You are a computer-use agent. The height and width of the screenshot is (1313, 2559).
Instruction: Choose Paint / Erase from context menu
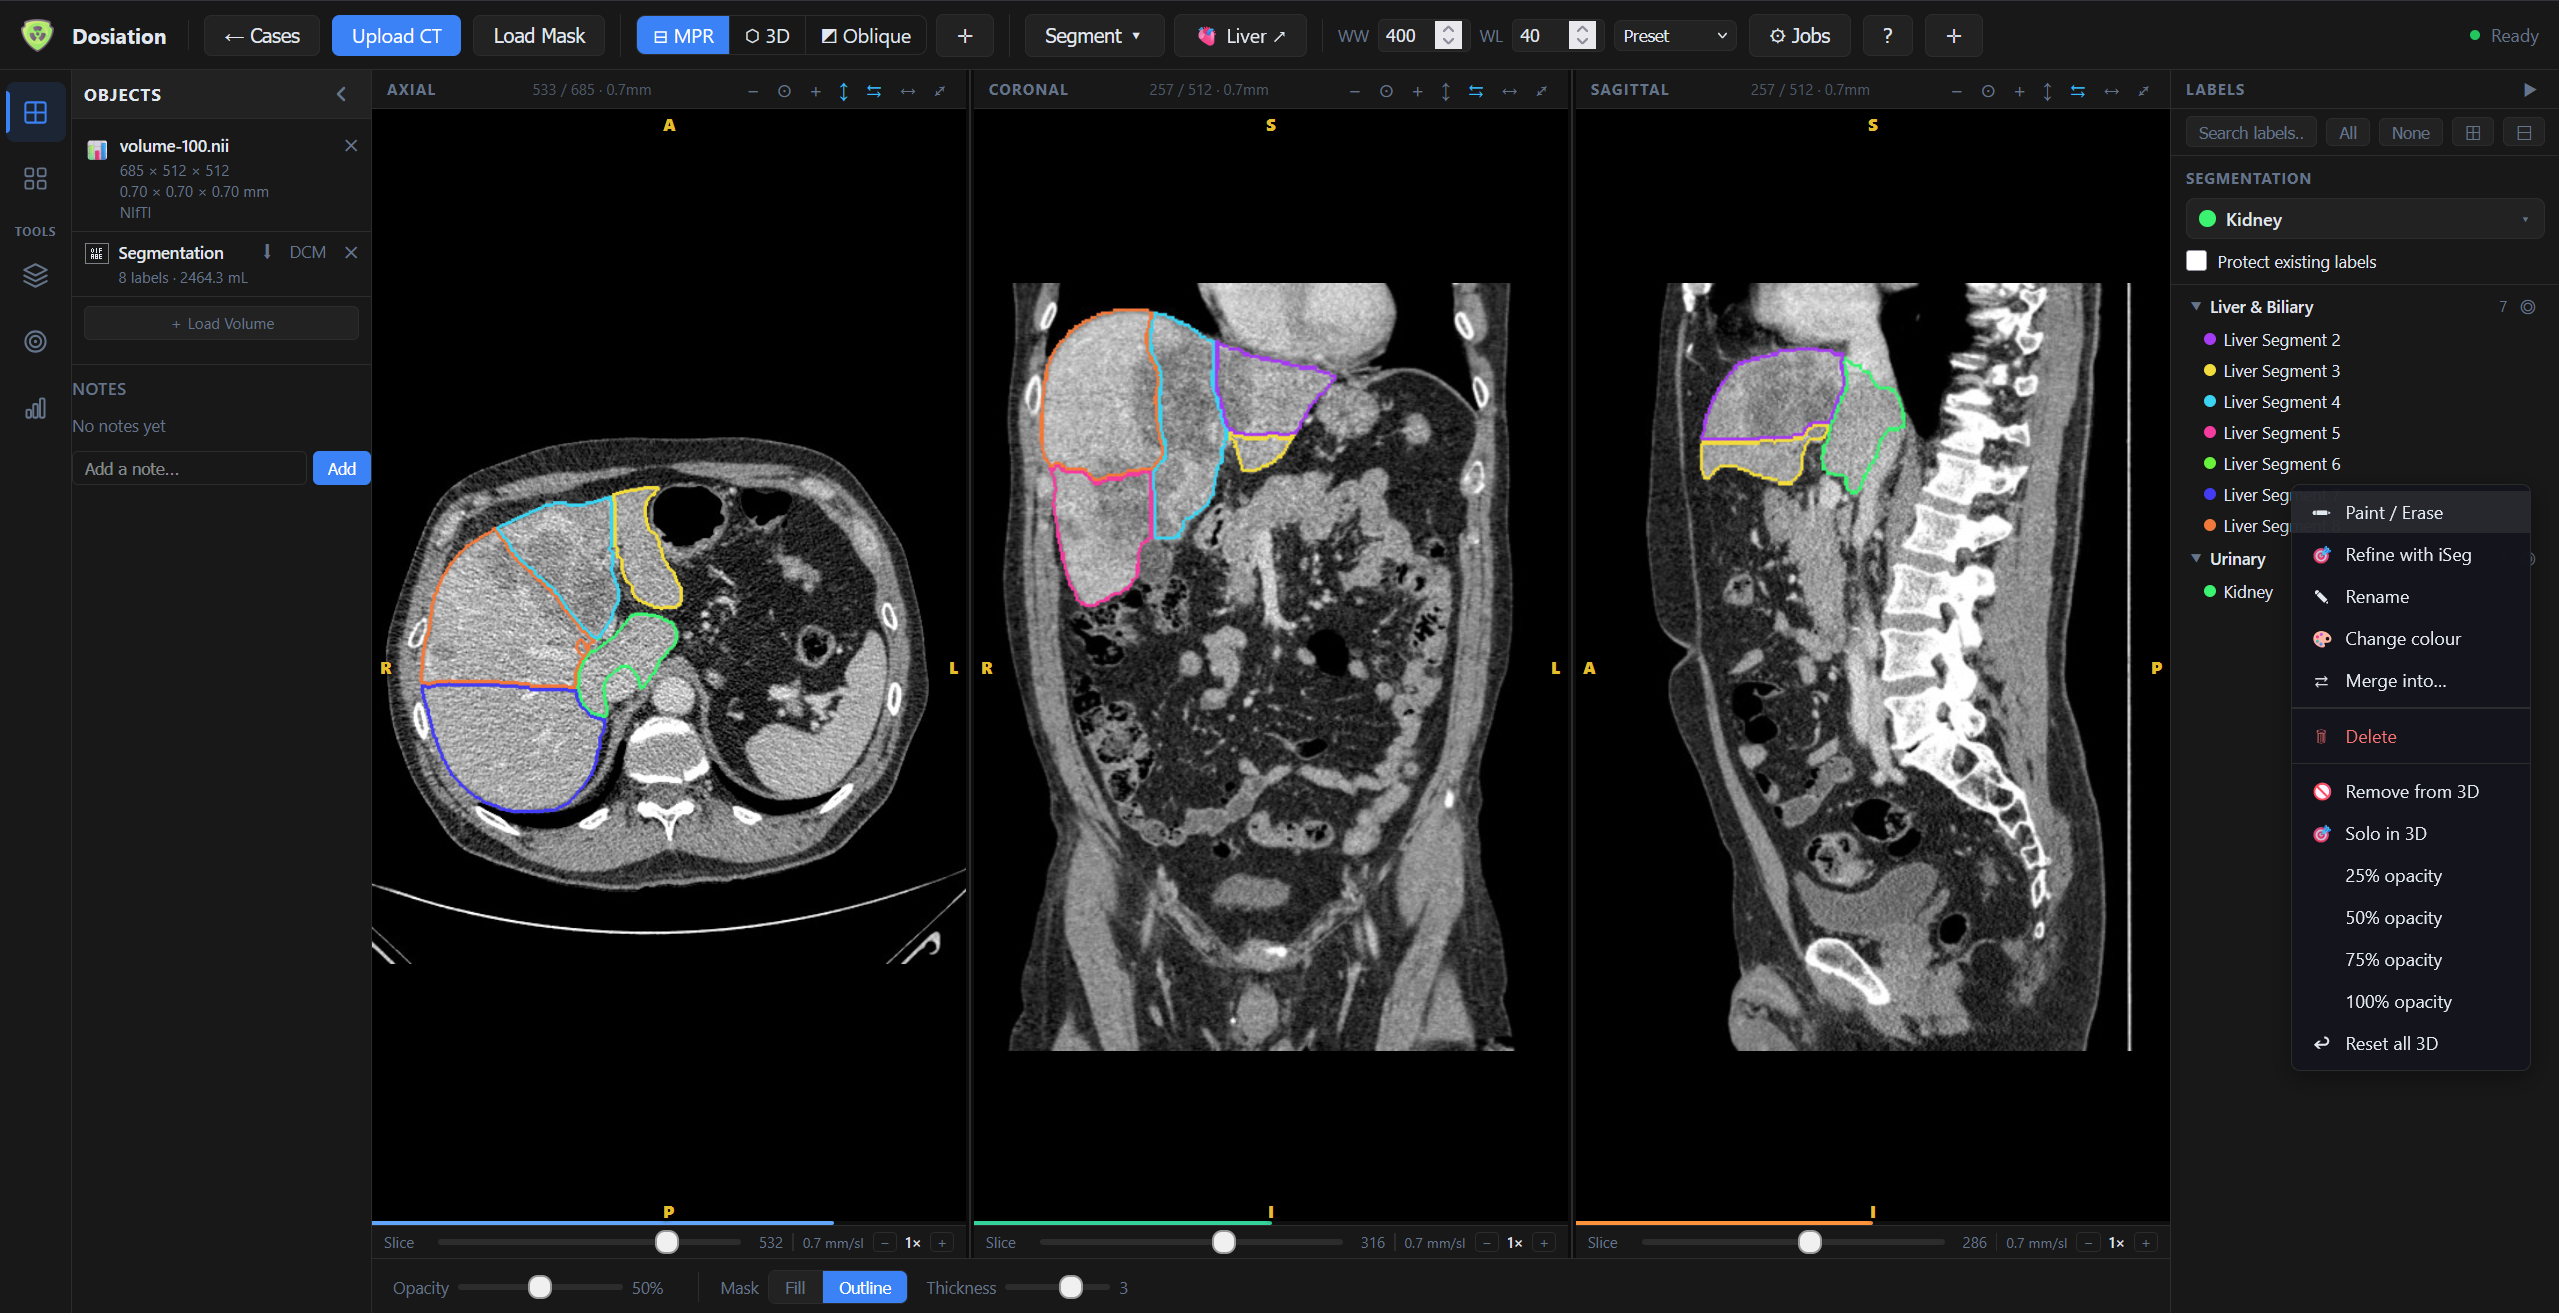coord(2410,513)
